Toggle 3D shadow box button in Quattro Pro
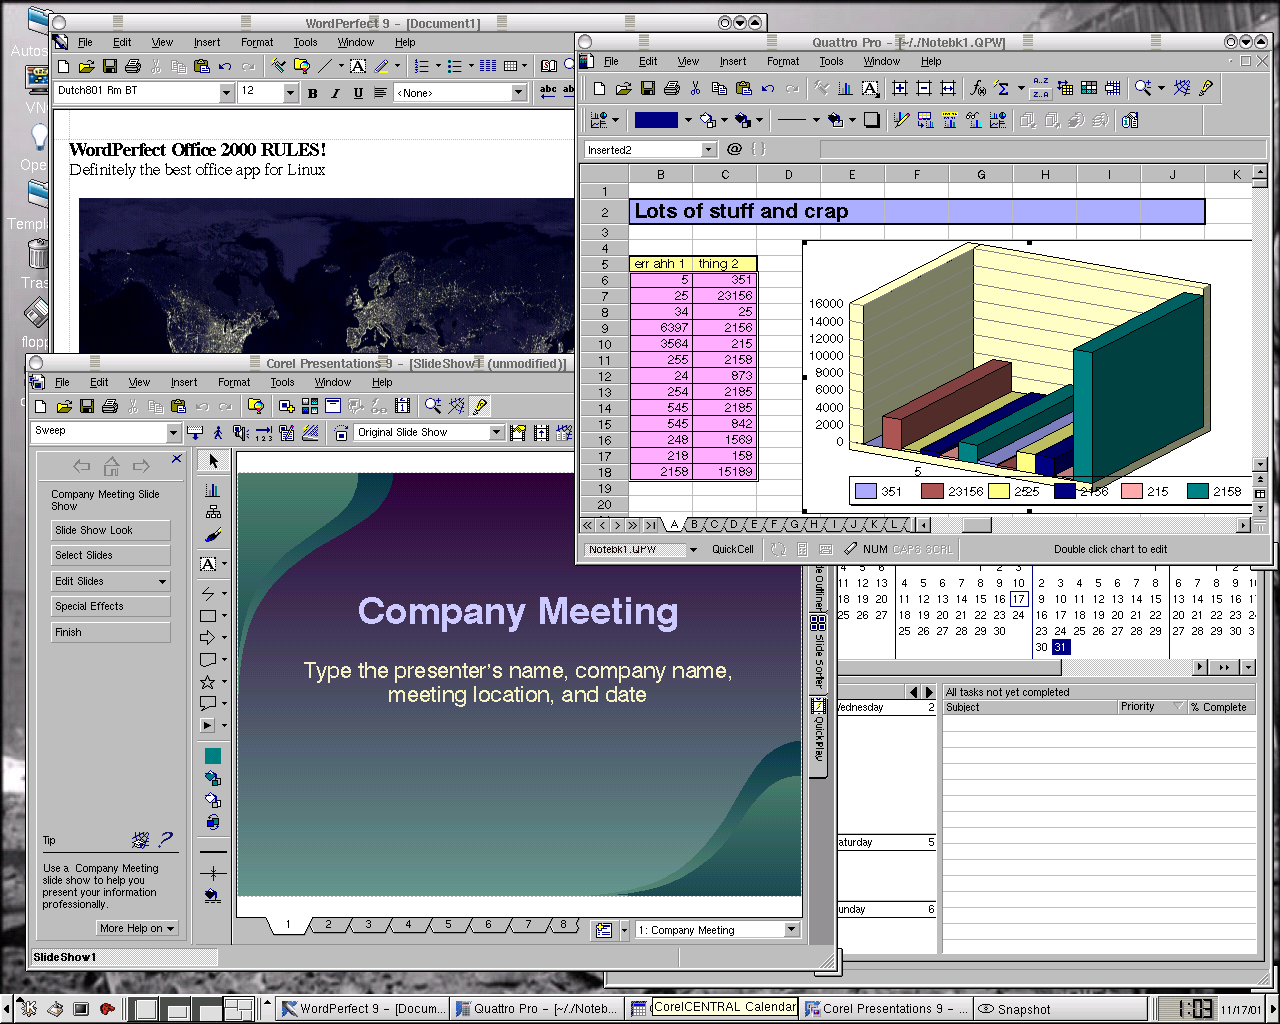The width and height of the screenshot is (1280, 1024). click(x=871, y=120)
